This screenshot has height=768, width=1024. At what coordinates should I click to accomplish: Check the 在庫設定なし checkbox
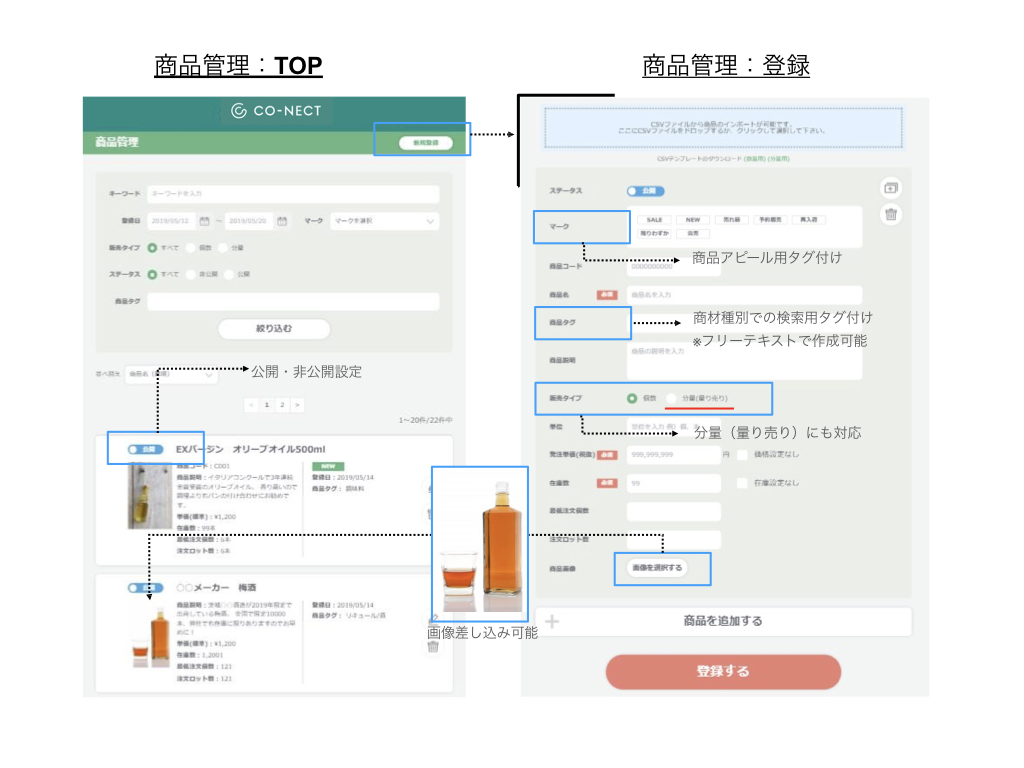click(742, 482)
